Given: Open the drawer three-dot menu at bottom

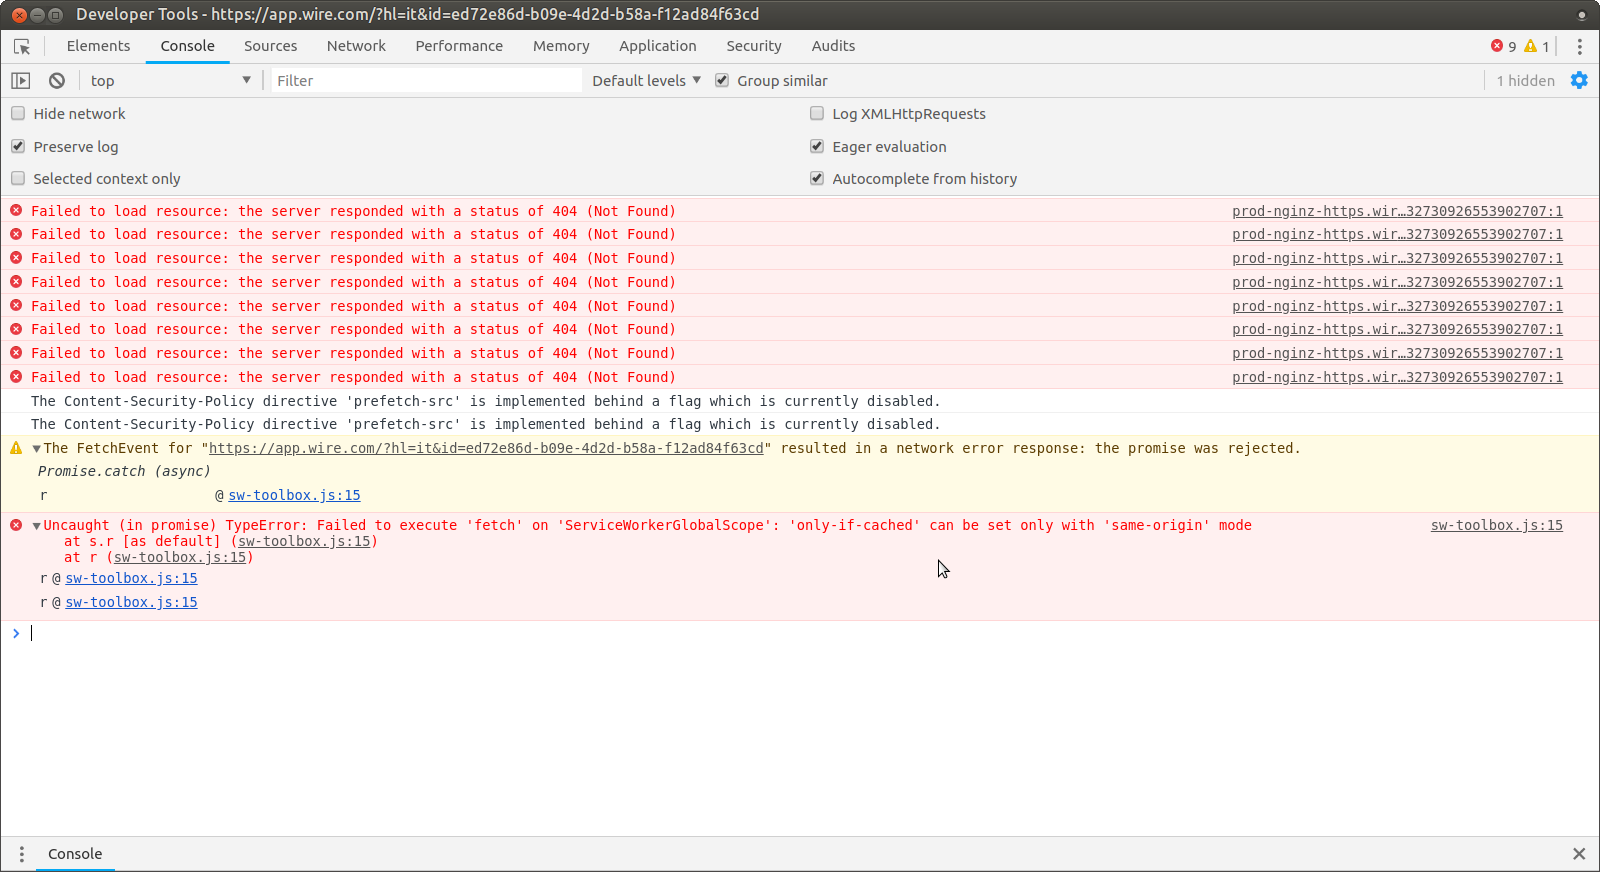Looking at the screenshot, I should [x=21, y=854].
